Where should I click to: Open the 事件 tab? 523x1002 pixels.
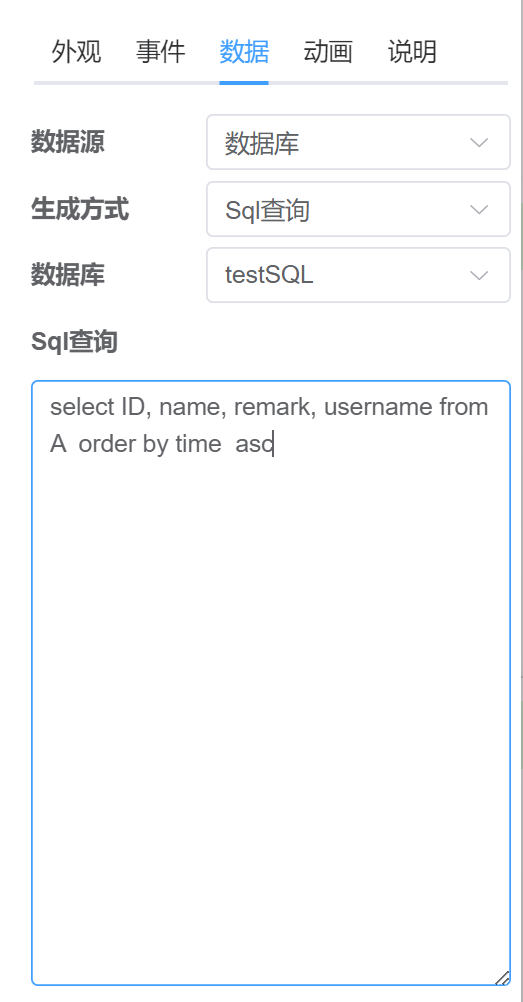coord(160,52)
